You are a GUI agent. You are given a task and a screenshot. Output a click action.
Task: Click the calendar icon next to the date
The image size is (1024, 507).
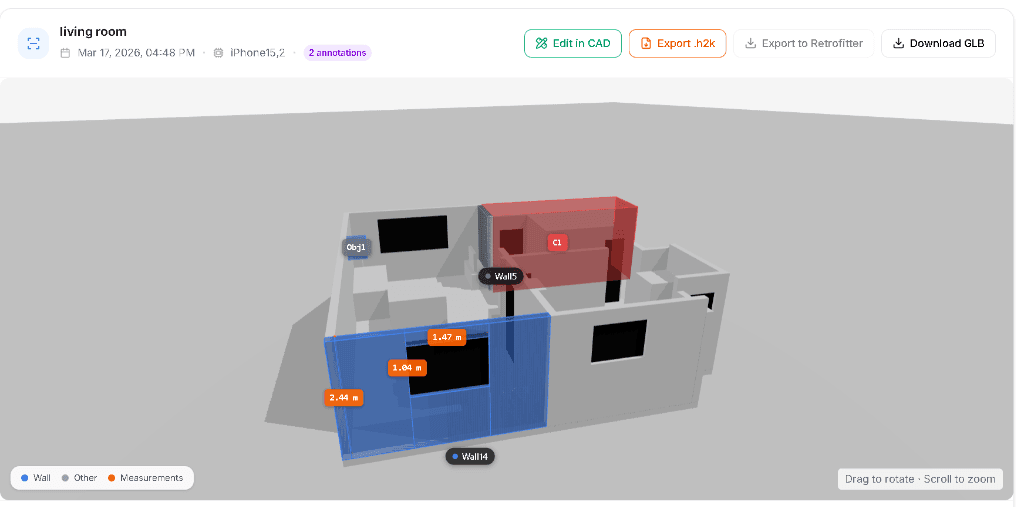click(65, 53)
